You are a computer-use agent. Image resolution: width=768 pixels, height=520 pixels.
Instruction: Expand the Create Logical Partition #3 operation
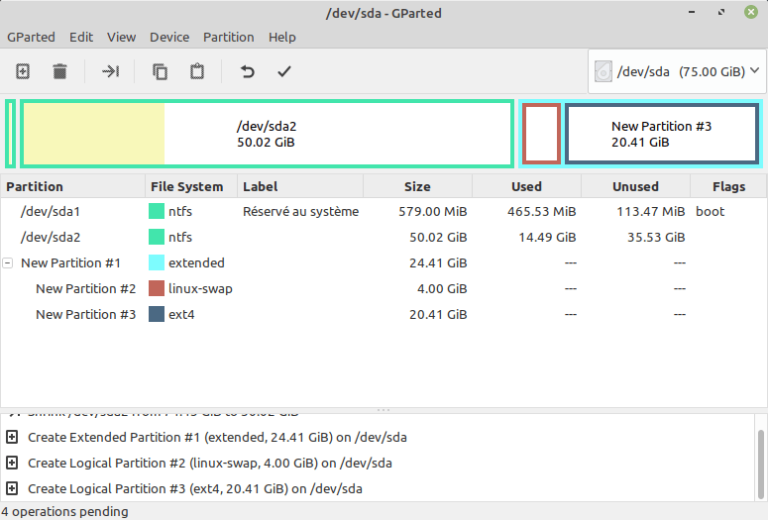(12, 489)
